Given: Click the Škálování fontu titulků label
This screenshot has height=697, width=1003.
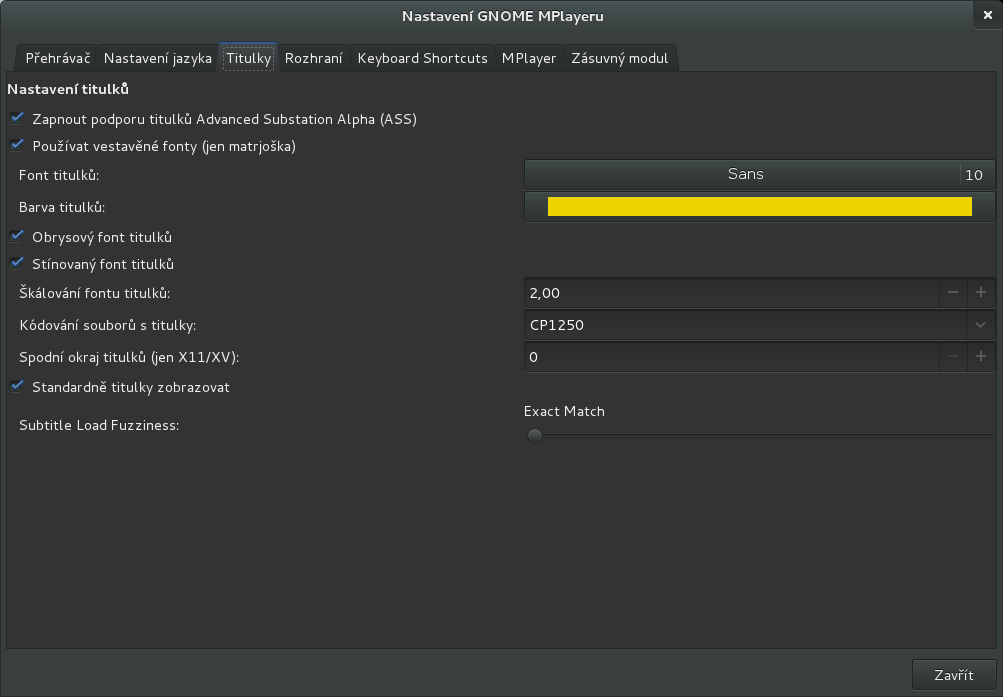Looking at the screenshot, I should pos(95,294).
